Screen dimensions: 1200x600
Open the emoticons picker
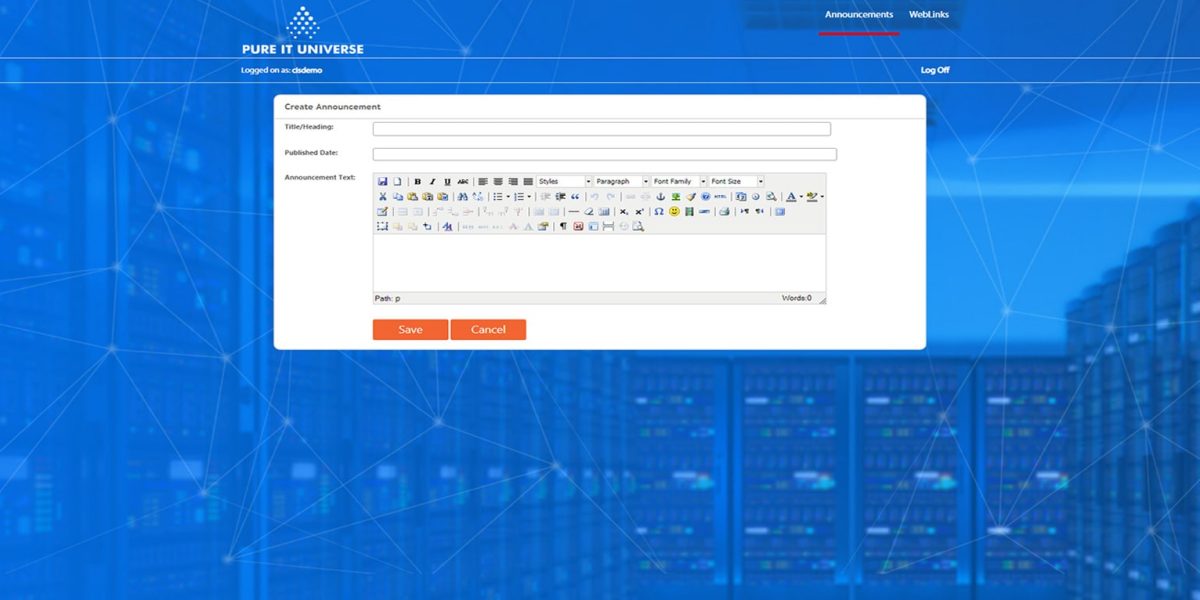674,210
